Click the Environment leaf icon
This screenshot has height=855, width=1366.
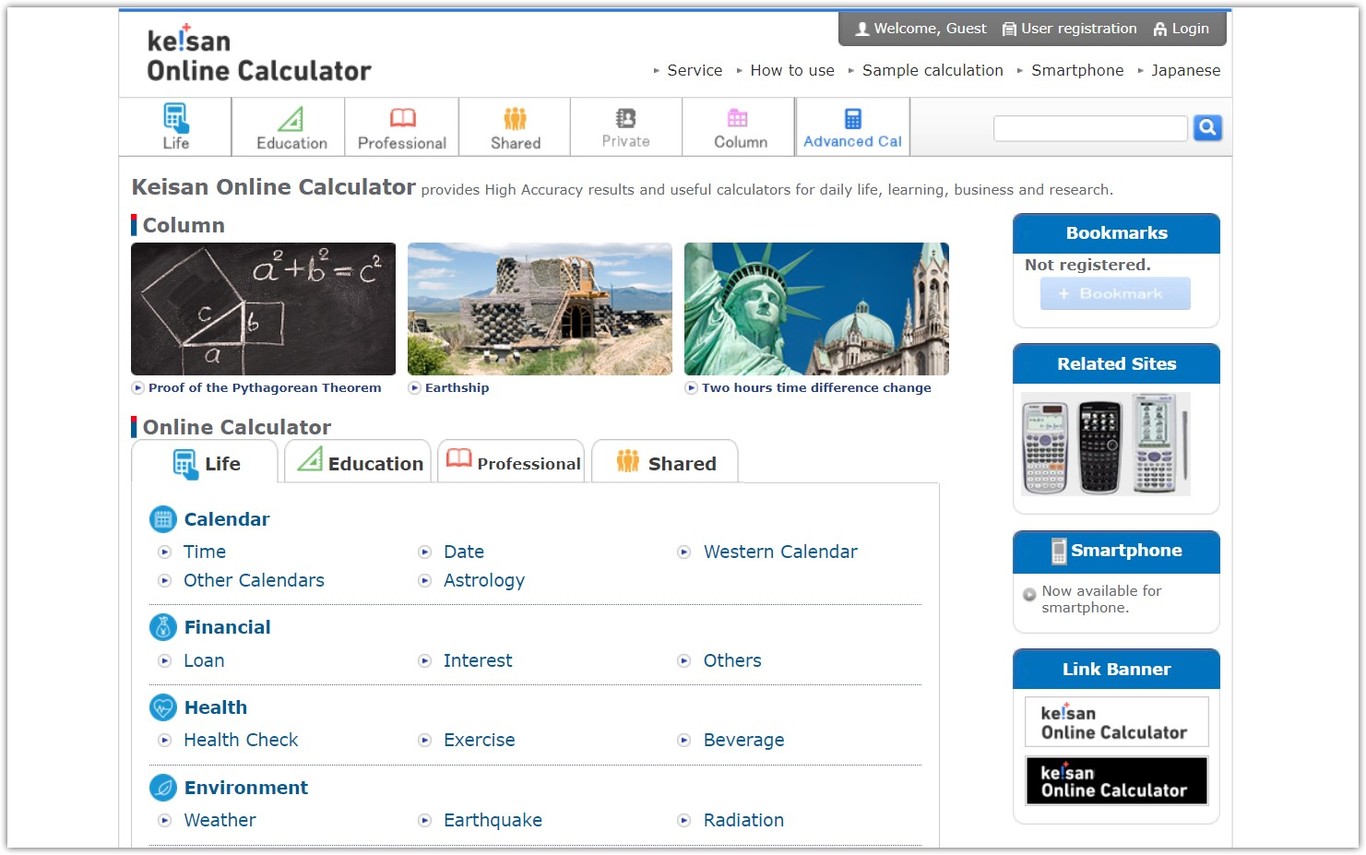point(163,787)
